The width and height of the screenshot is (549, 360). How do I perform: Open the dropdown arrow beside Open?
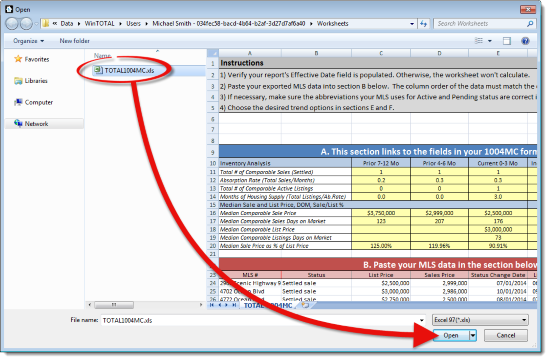pyautogui.click(x=473, y=335)
